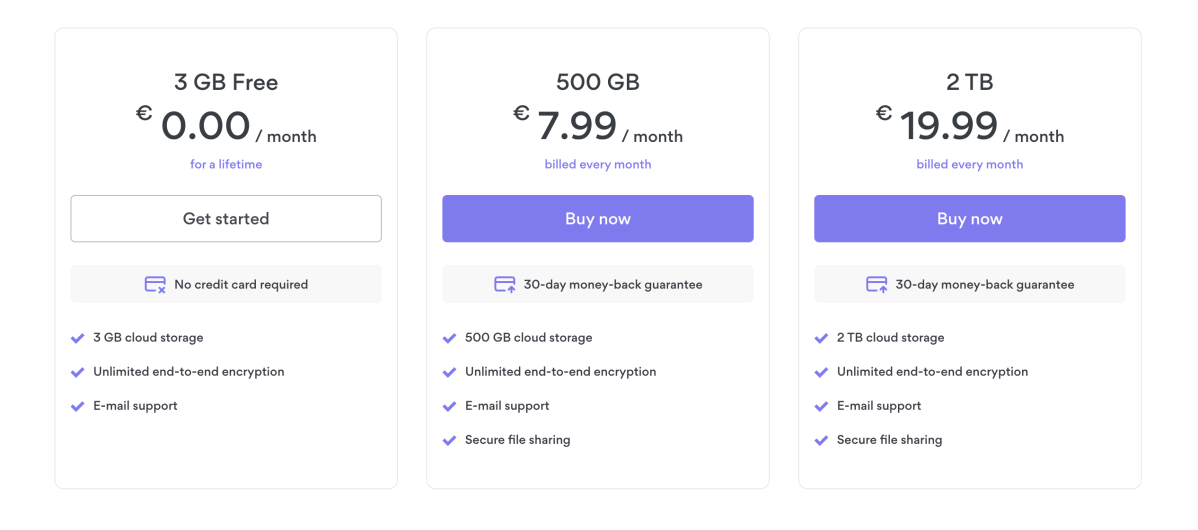Screen dimensions: 1198x530
Task: Click money-back card icon in 2 TB plan
Action: tap(877, 285)
